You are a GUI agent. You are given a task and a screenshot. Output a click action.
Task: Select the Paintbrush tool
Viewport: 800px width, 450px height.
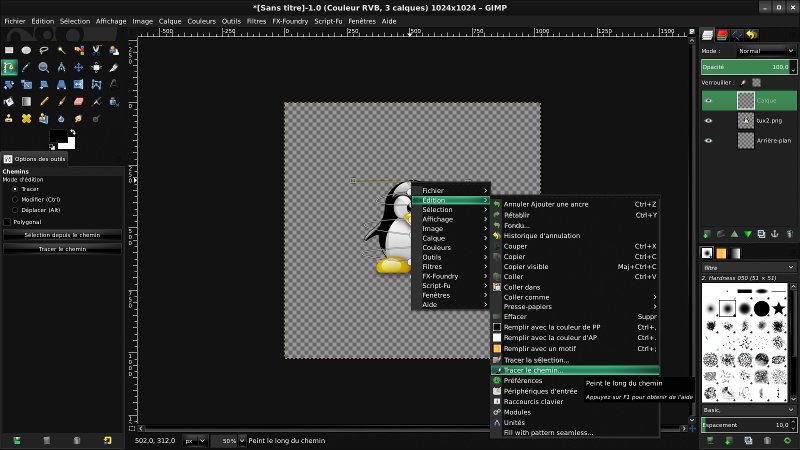(x=61, y=102)
